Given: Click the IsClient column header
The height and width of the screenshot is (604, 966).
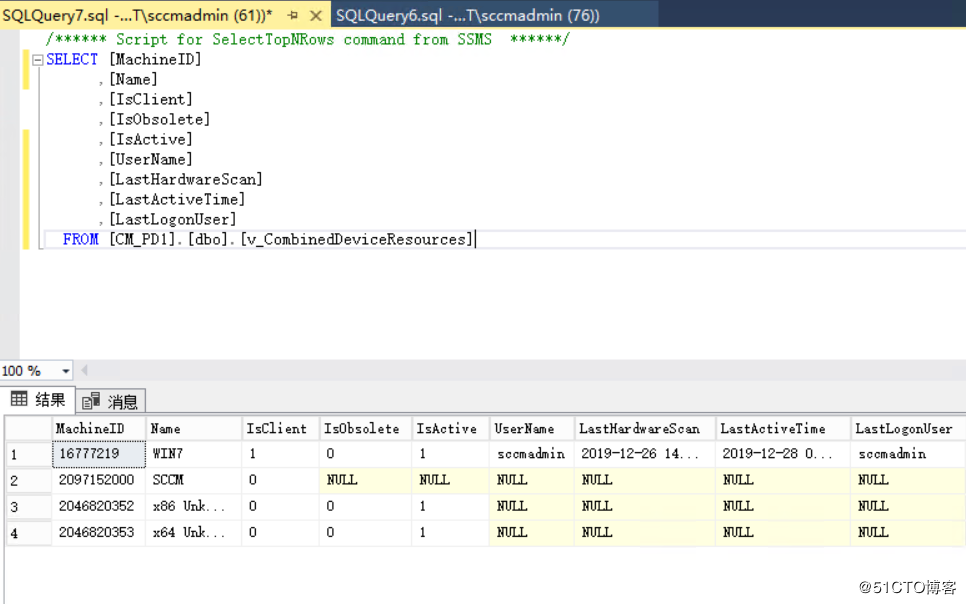Looking at the screenshot, I should [280, 428].
